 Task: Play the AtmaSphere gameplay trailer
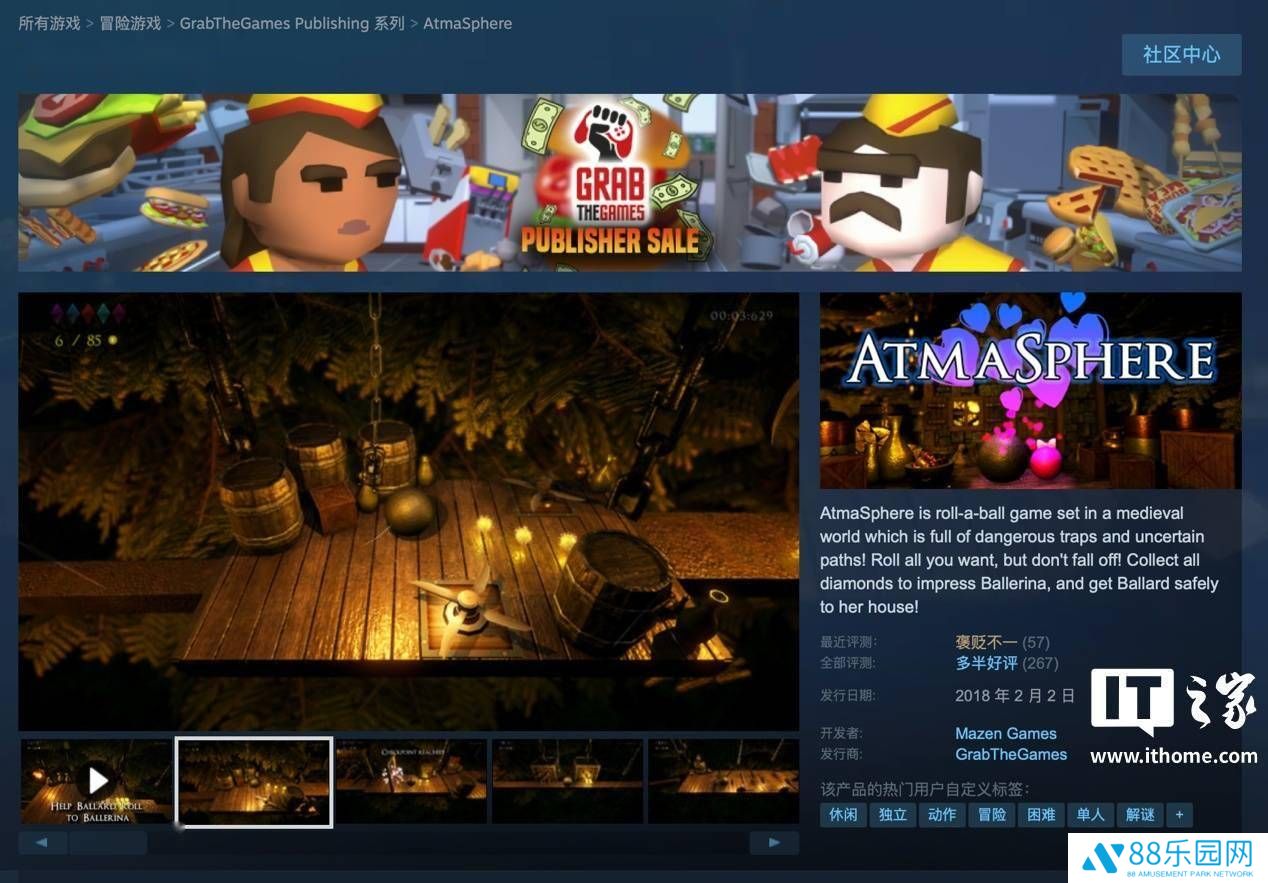pyautogui.click(x=97, y=781)
